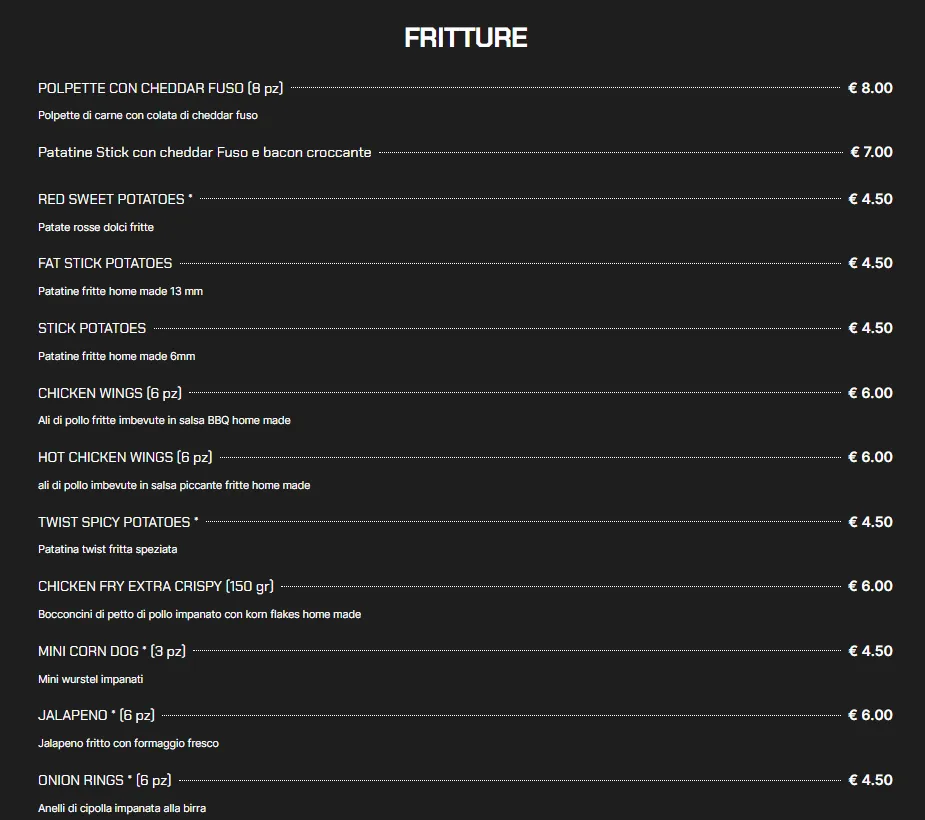The height and width of the screenshot is (820, 925).
Task: Click 'Patatine fritte home made 6mm' description
Action: tap(116, 356)
